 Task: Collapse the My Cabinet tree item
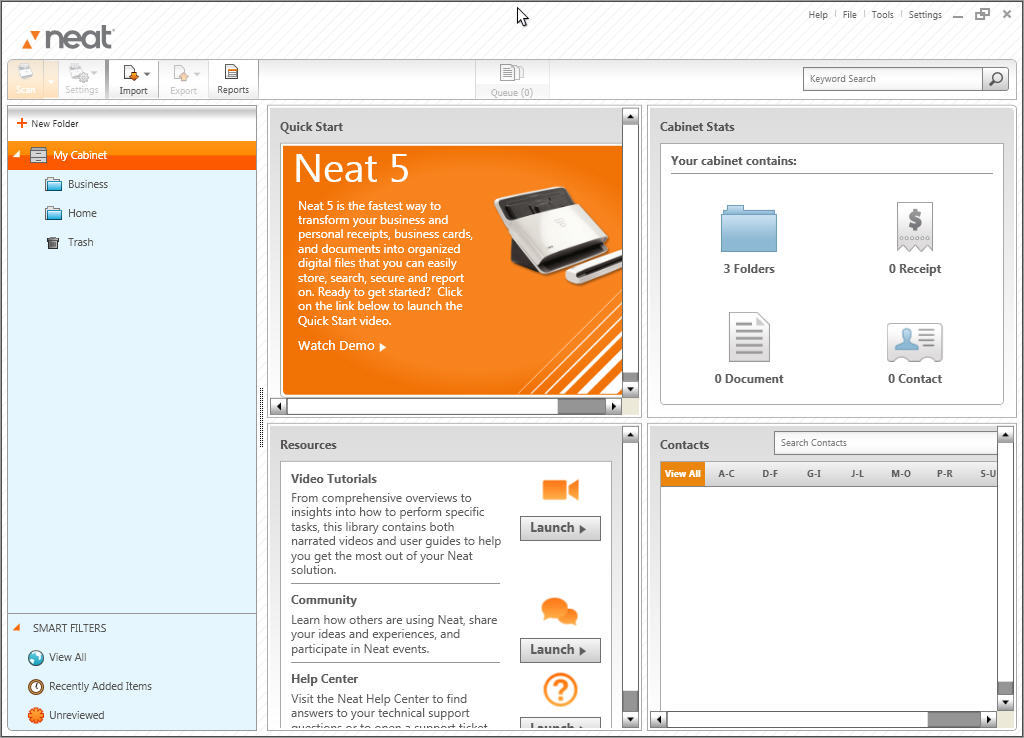coord(17,156)
